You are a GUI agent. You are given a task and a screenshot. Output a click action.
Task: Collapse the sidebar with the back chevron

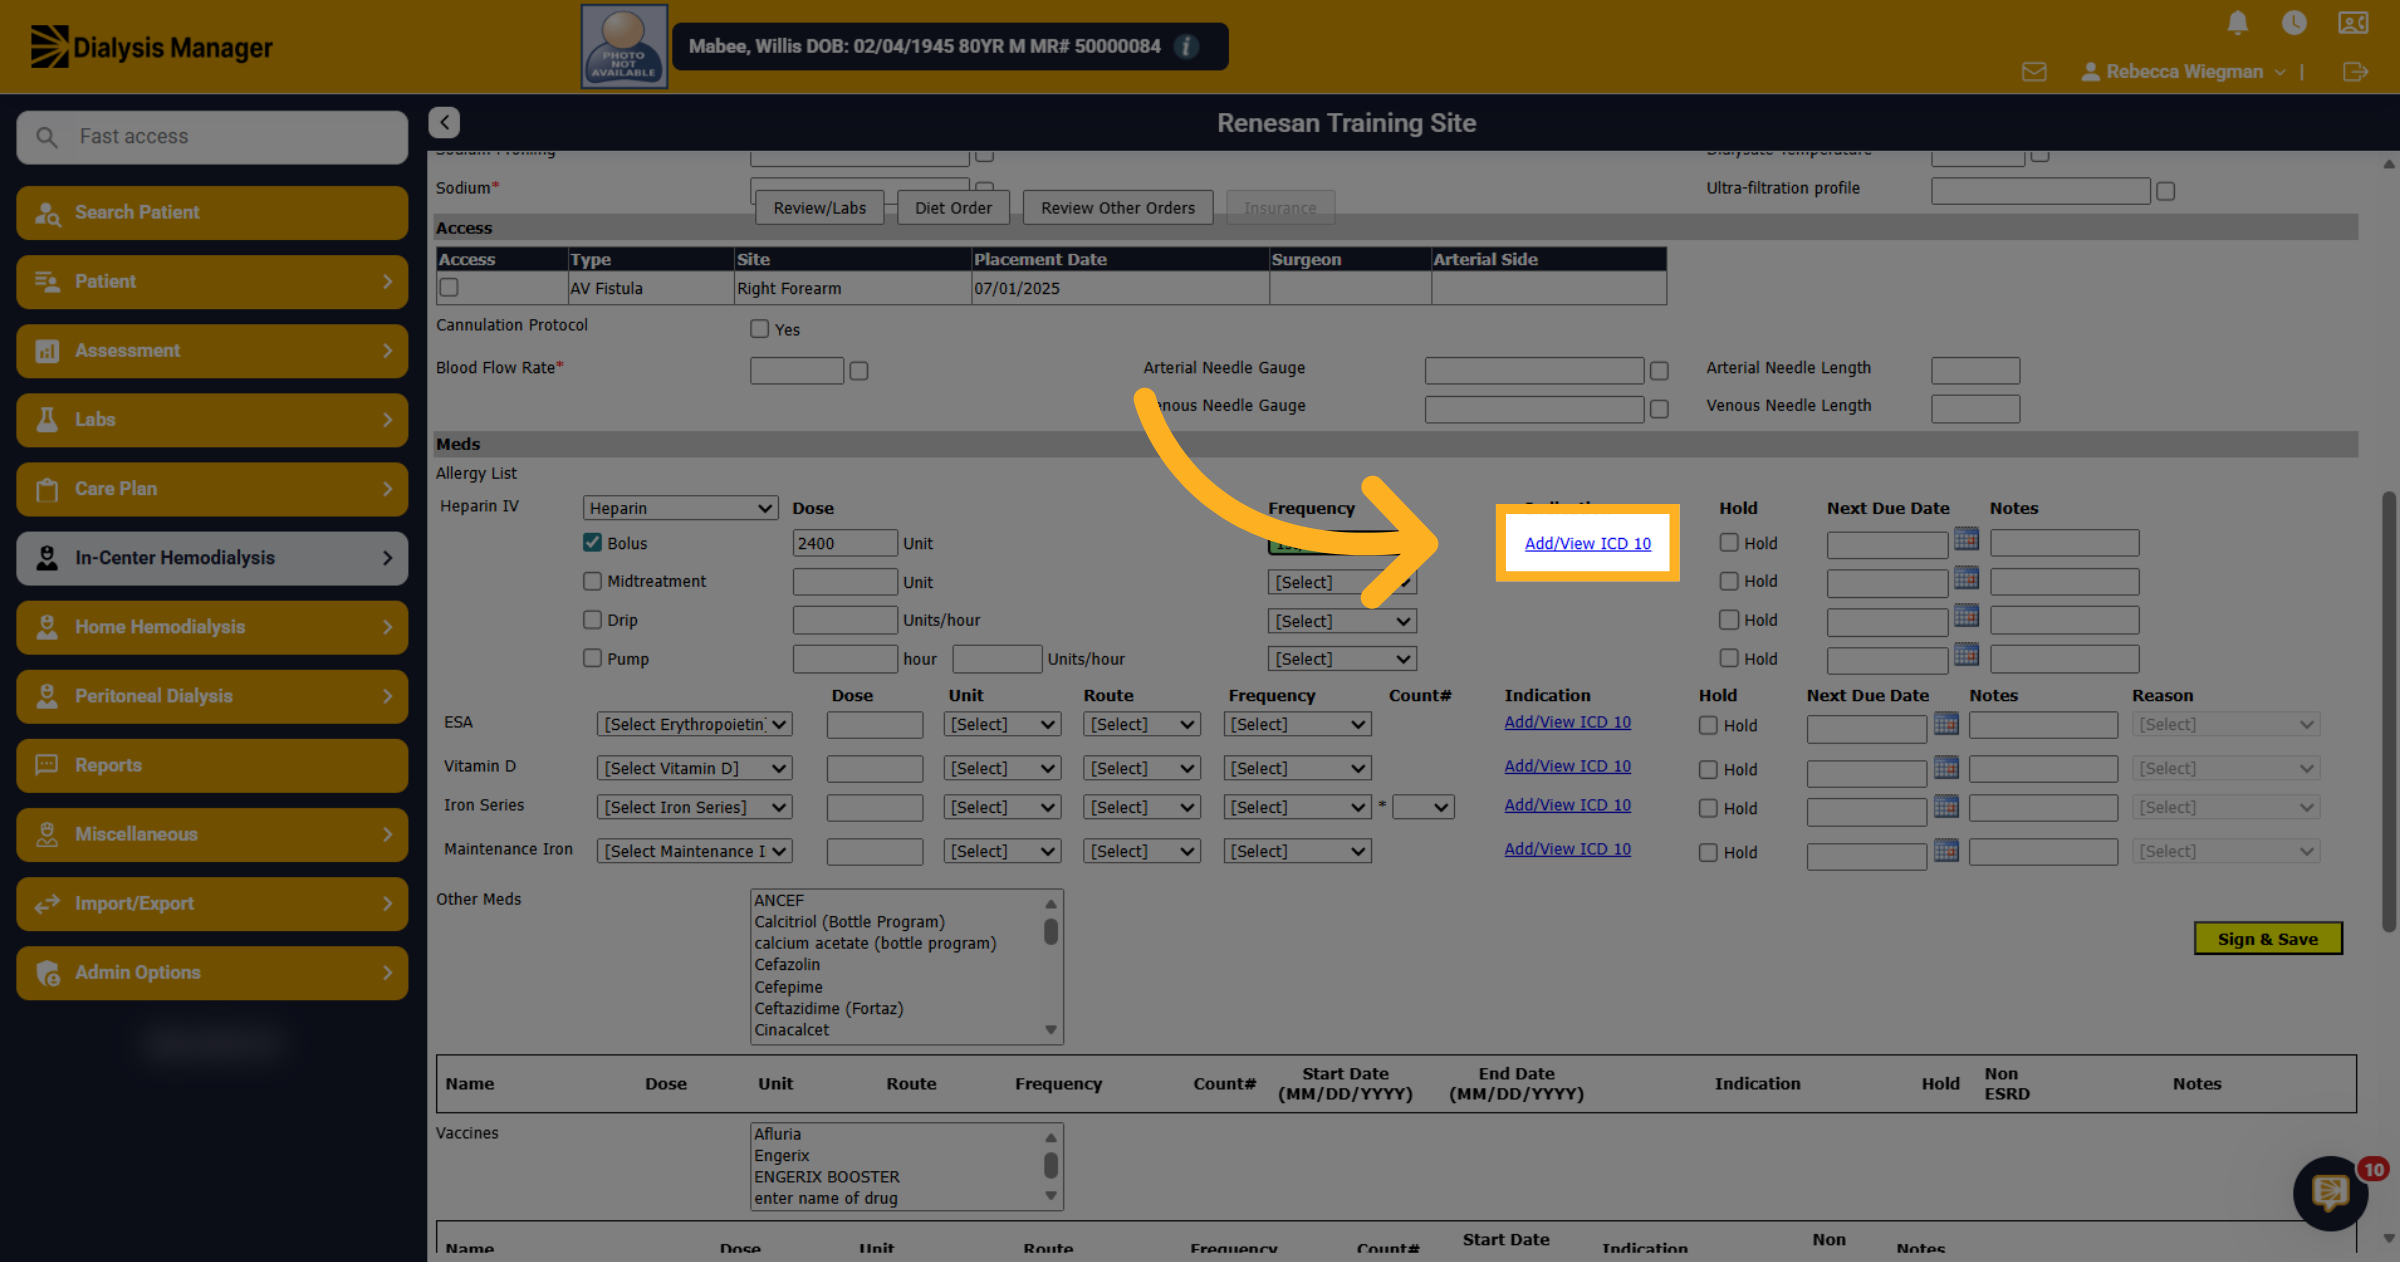pos(444,122)
